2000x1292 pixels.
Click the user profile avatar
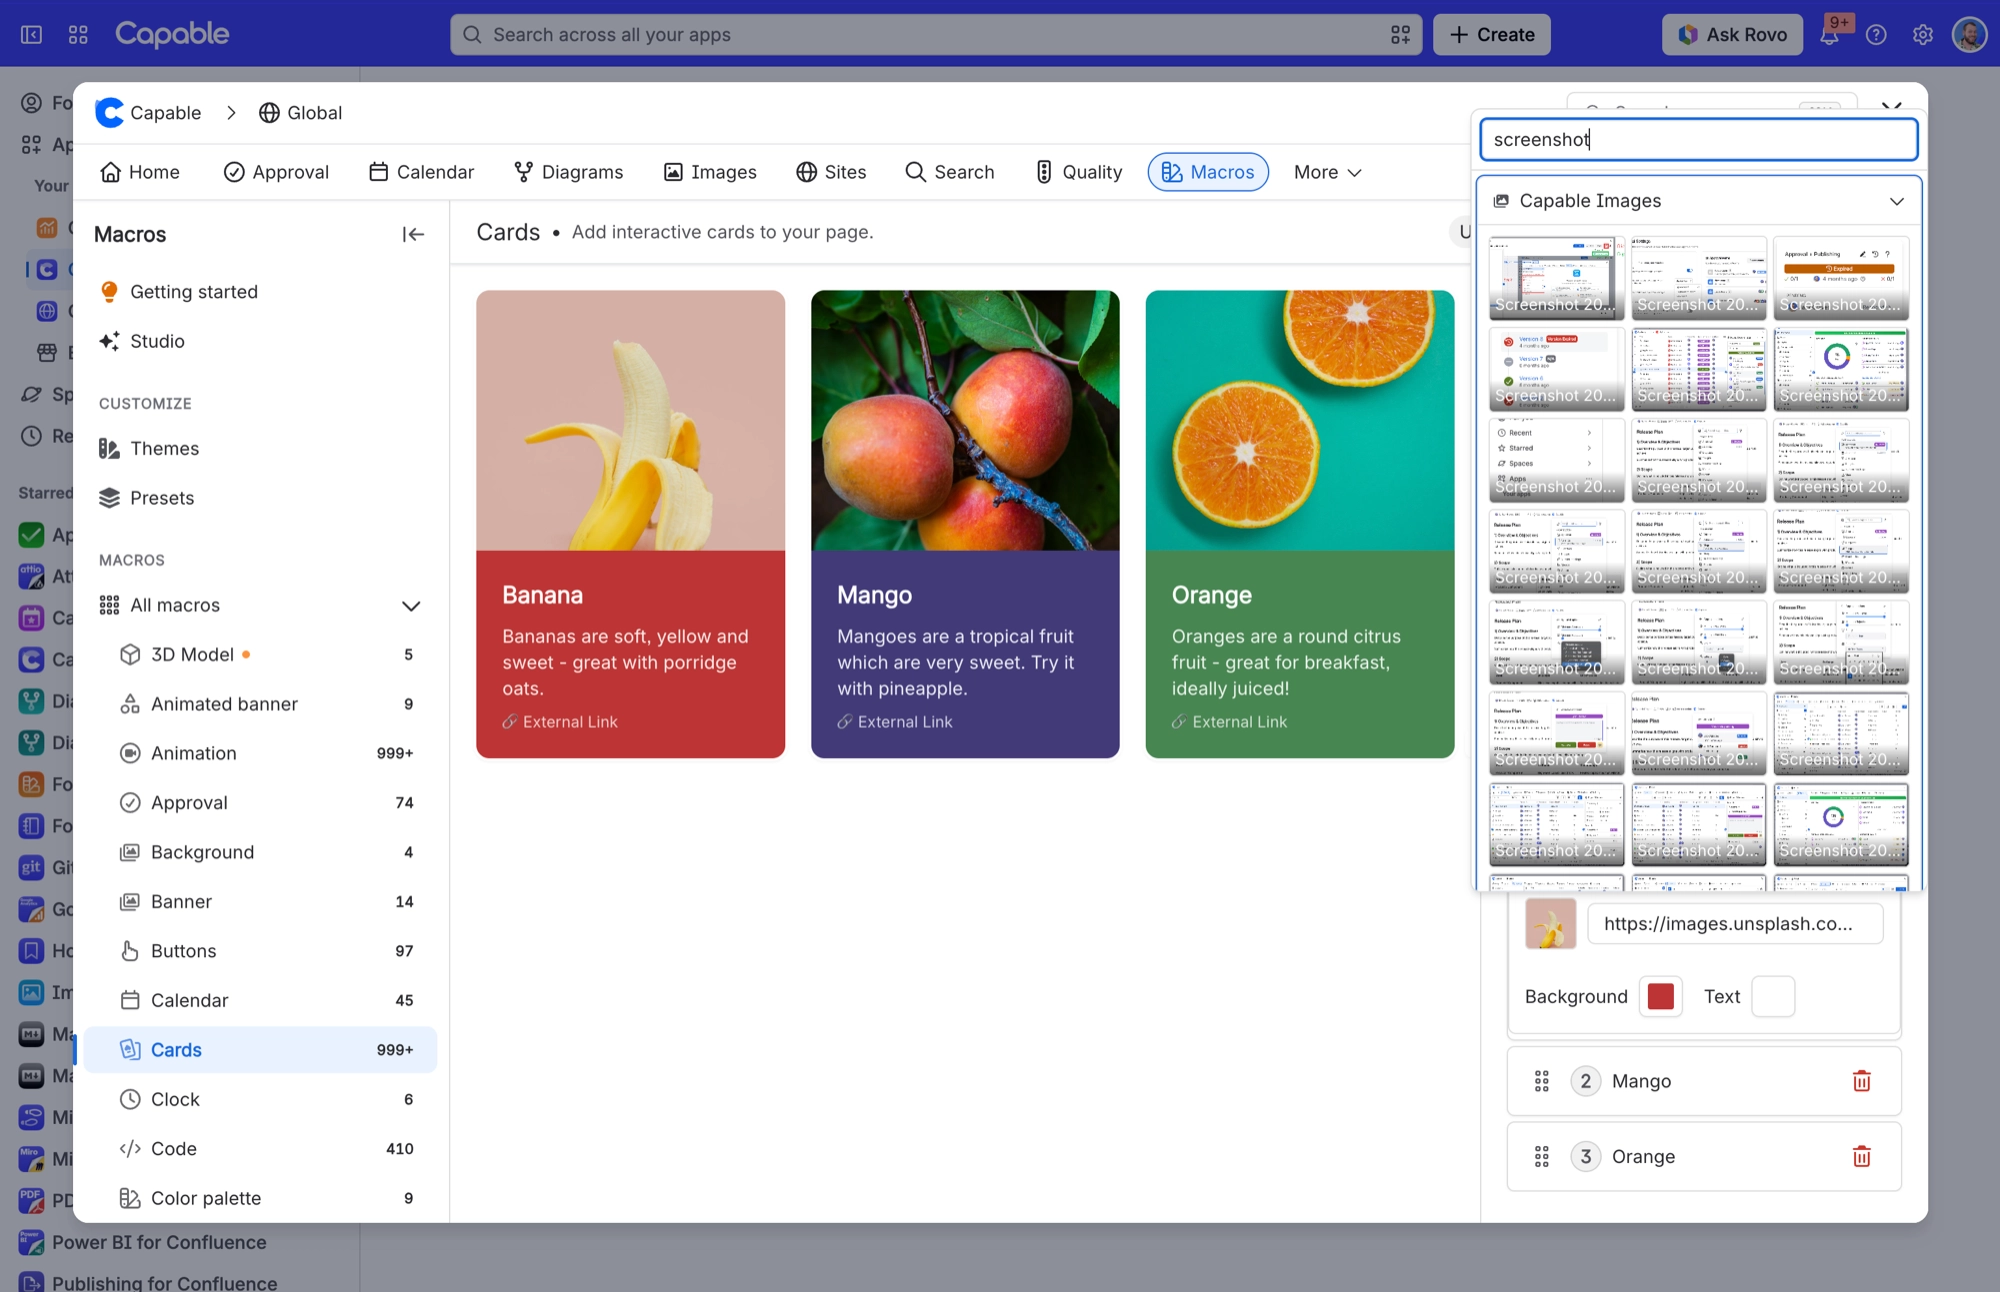pyautogui.click(x=1969, y=35)
